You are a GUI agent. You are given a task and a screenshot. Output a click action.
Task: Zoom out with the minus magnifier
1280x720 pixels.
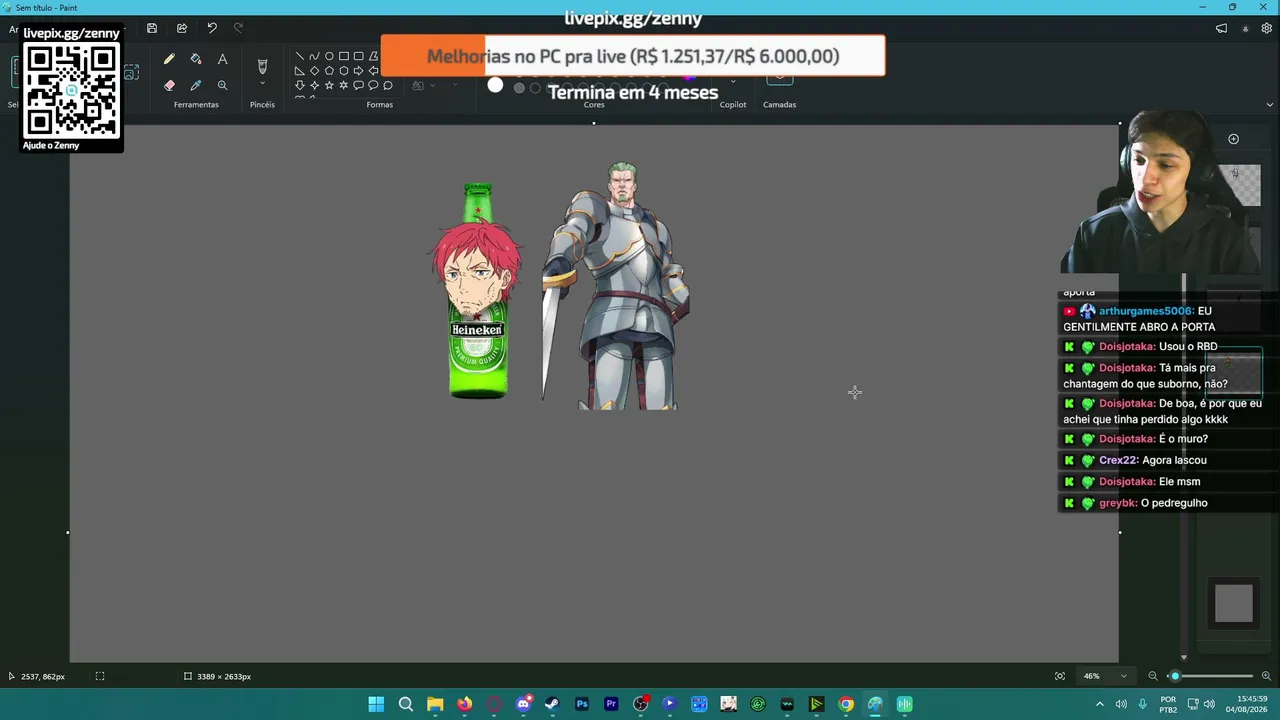coord(1153,676)
